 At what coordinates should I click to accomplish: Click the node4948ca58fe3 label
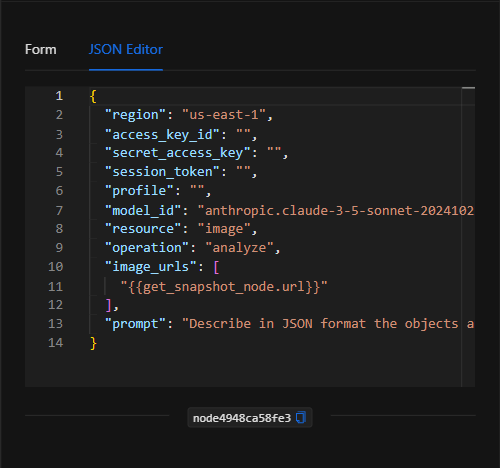(x=242, y=418)
